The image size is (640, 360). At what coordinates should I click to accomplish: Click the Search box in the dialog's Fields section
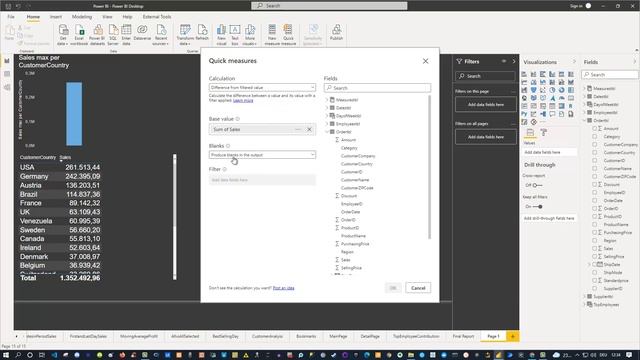[x=377, y=88]
